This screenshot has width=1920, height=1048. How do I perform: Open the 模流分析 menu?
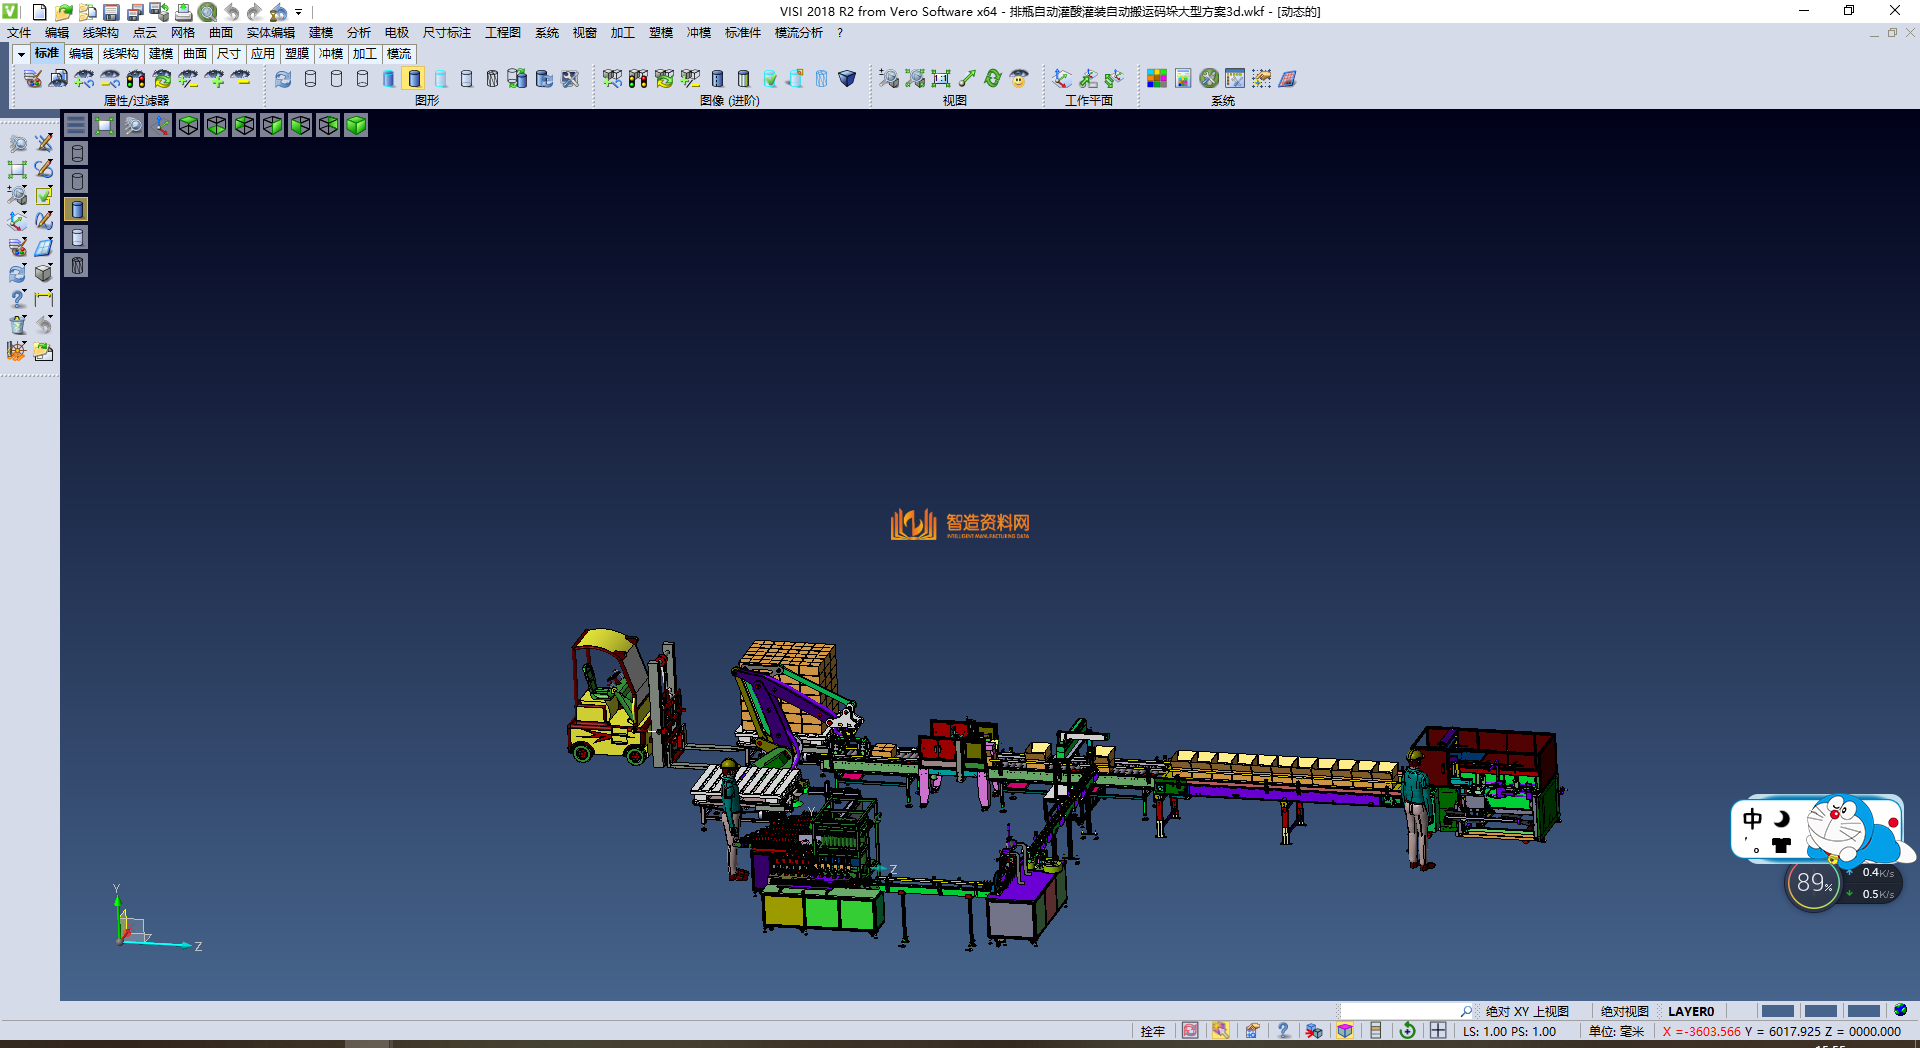pos(798,33)
